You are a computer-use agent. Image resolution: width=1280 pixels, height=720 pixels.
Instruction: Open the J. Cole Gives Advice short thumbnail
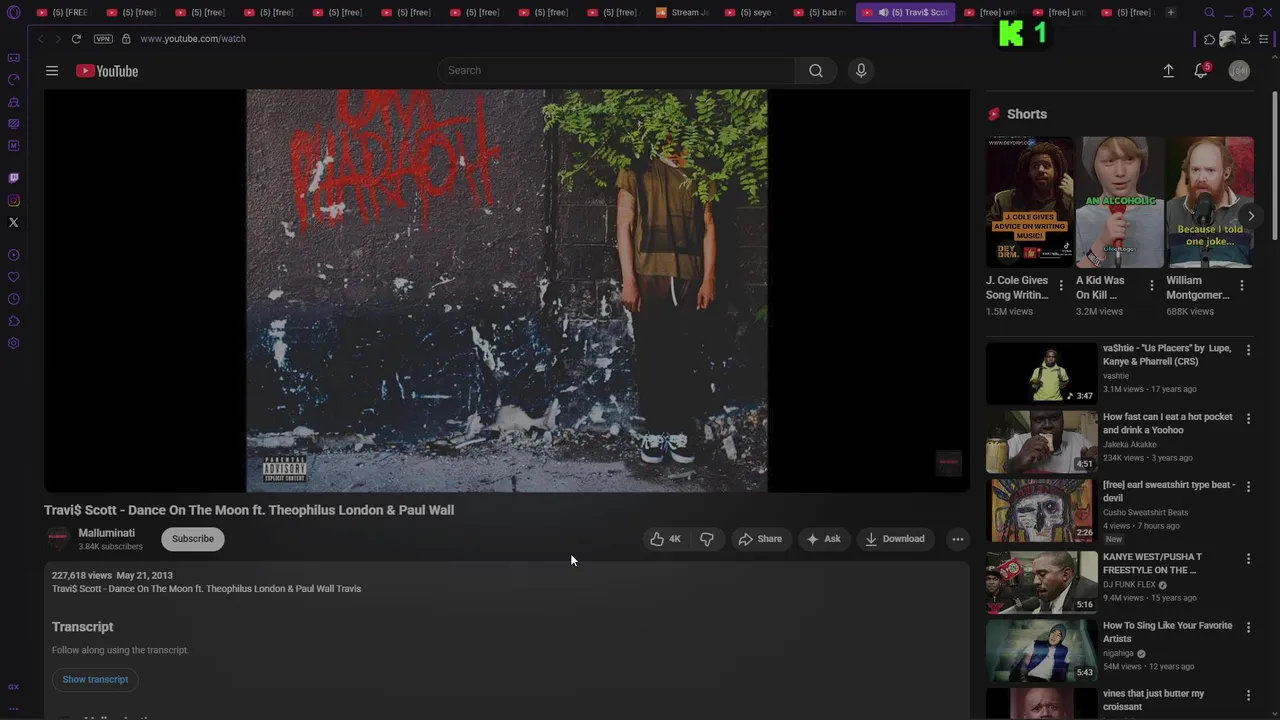(x=1029, y=202)
